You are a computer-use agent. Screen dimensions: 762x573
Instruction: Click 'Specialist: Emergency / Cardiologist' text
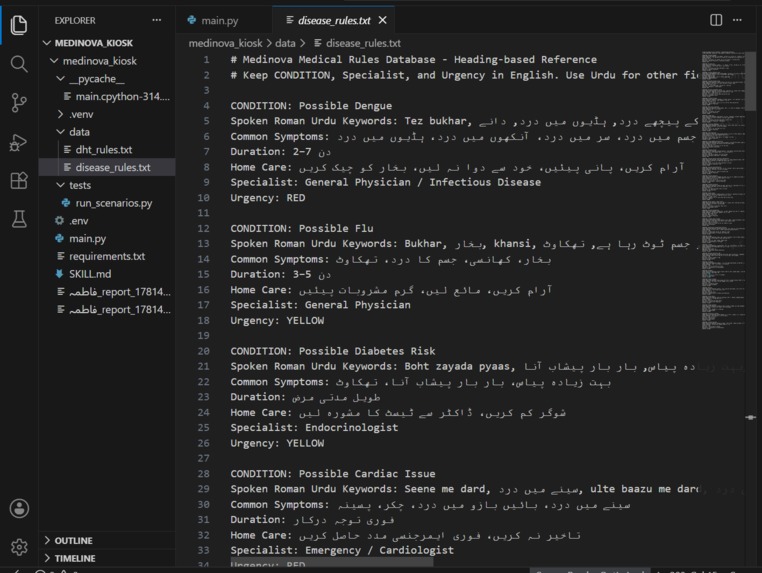342,550
